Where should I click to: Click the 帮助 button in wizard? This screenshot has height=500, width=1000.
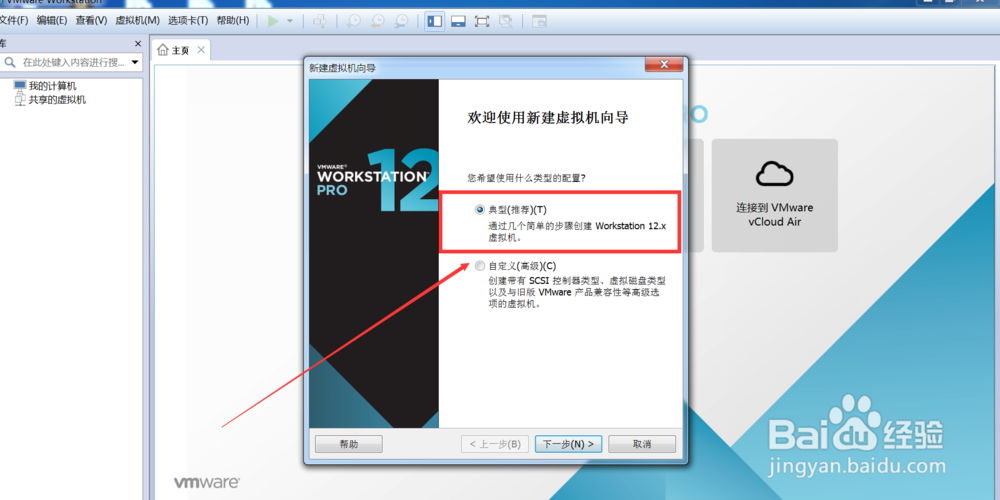tap(349, 444)
